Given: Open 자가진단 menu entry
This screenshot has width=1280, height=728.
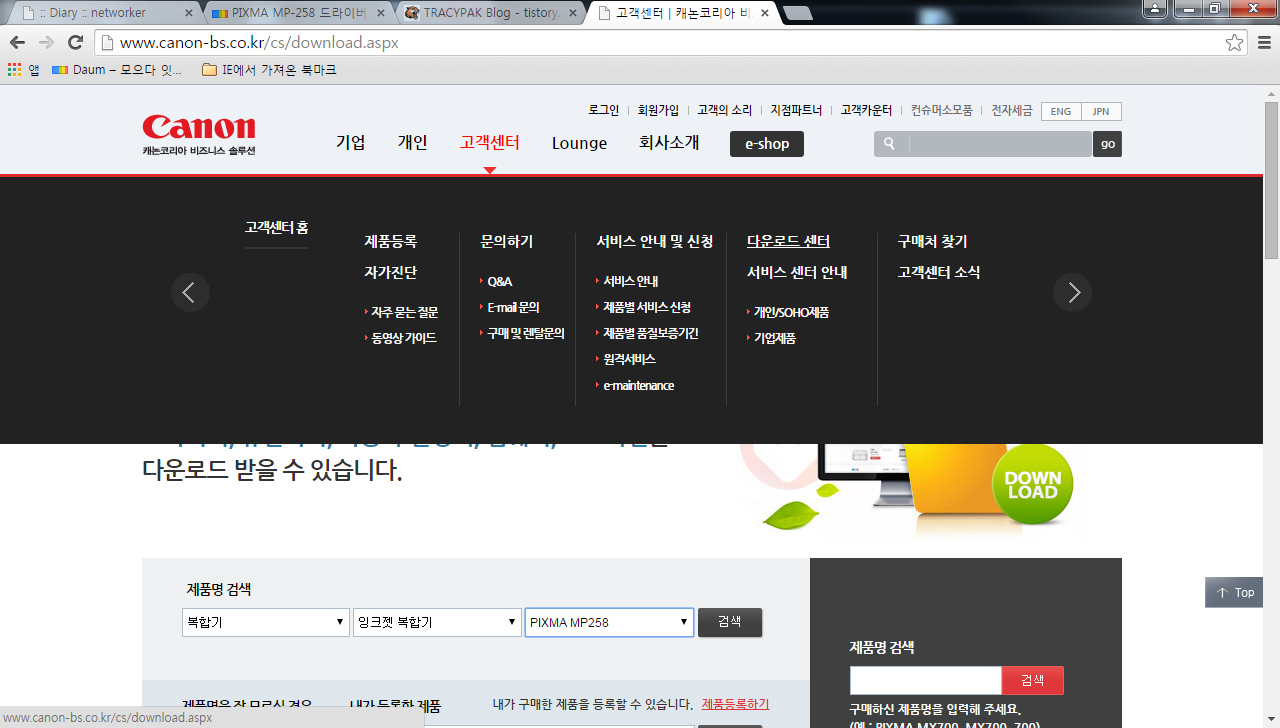Looking at the screenshot, I should 391,272.
